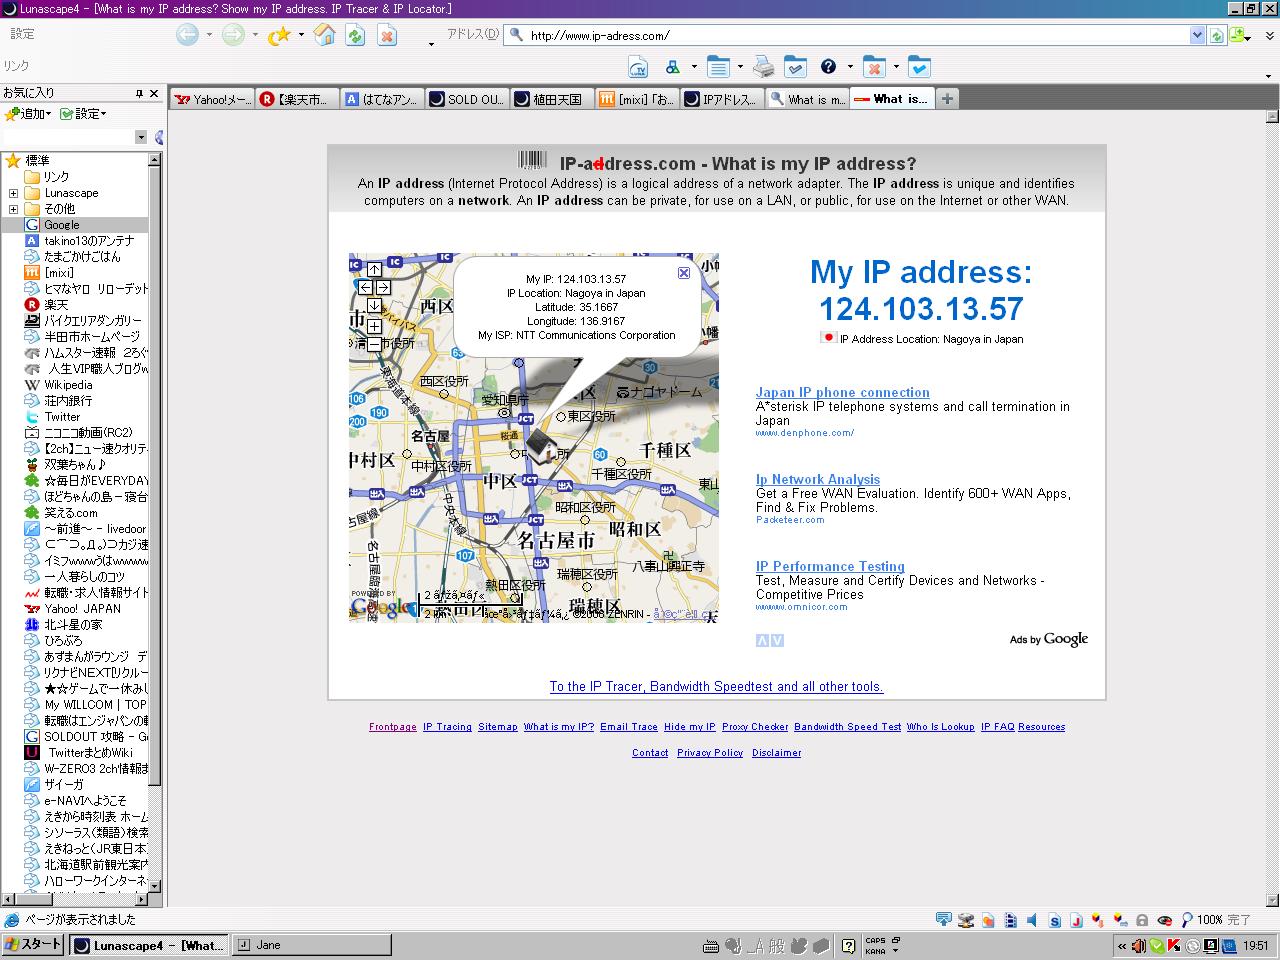This screenshot has height=960, width=1280.
Task: Click the Japan IP phone connection ad link
Action: (842, 392)
